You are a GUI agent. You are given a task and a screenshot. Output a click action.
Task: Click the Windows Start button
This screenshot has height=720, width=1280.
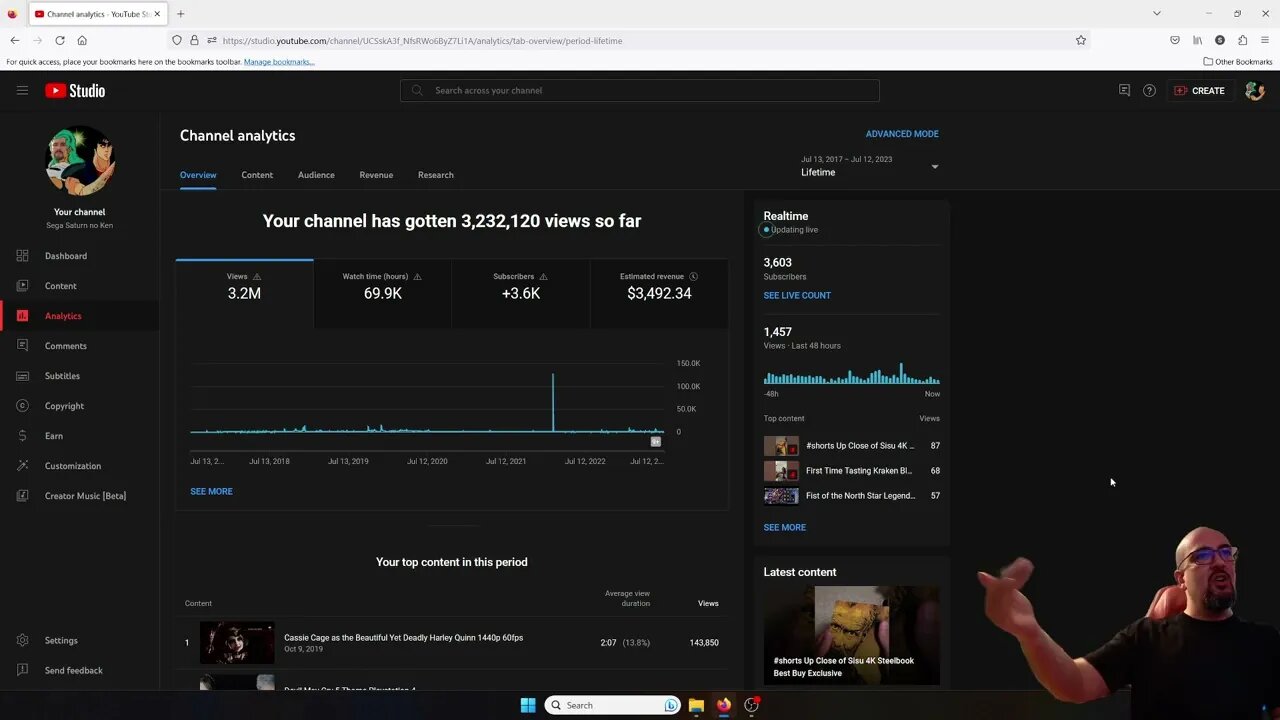click(x=528, y=705)
